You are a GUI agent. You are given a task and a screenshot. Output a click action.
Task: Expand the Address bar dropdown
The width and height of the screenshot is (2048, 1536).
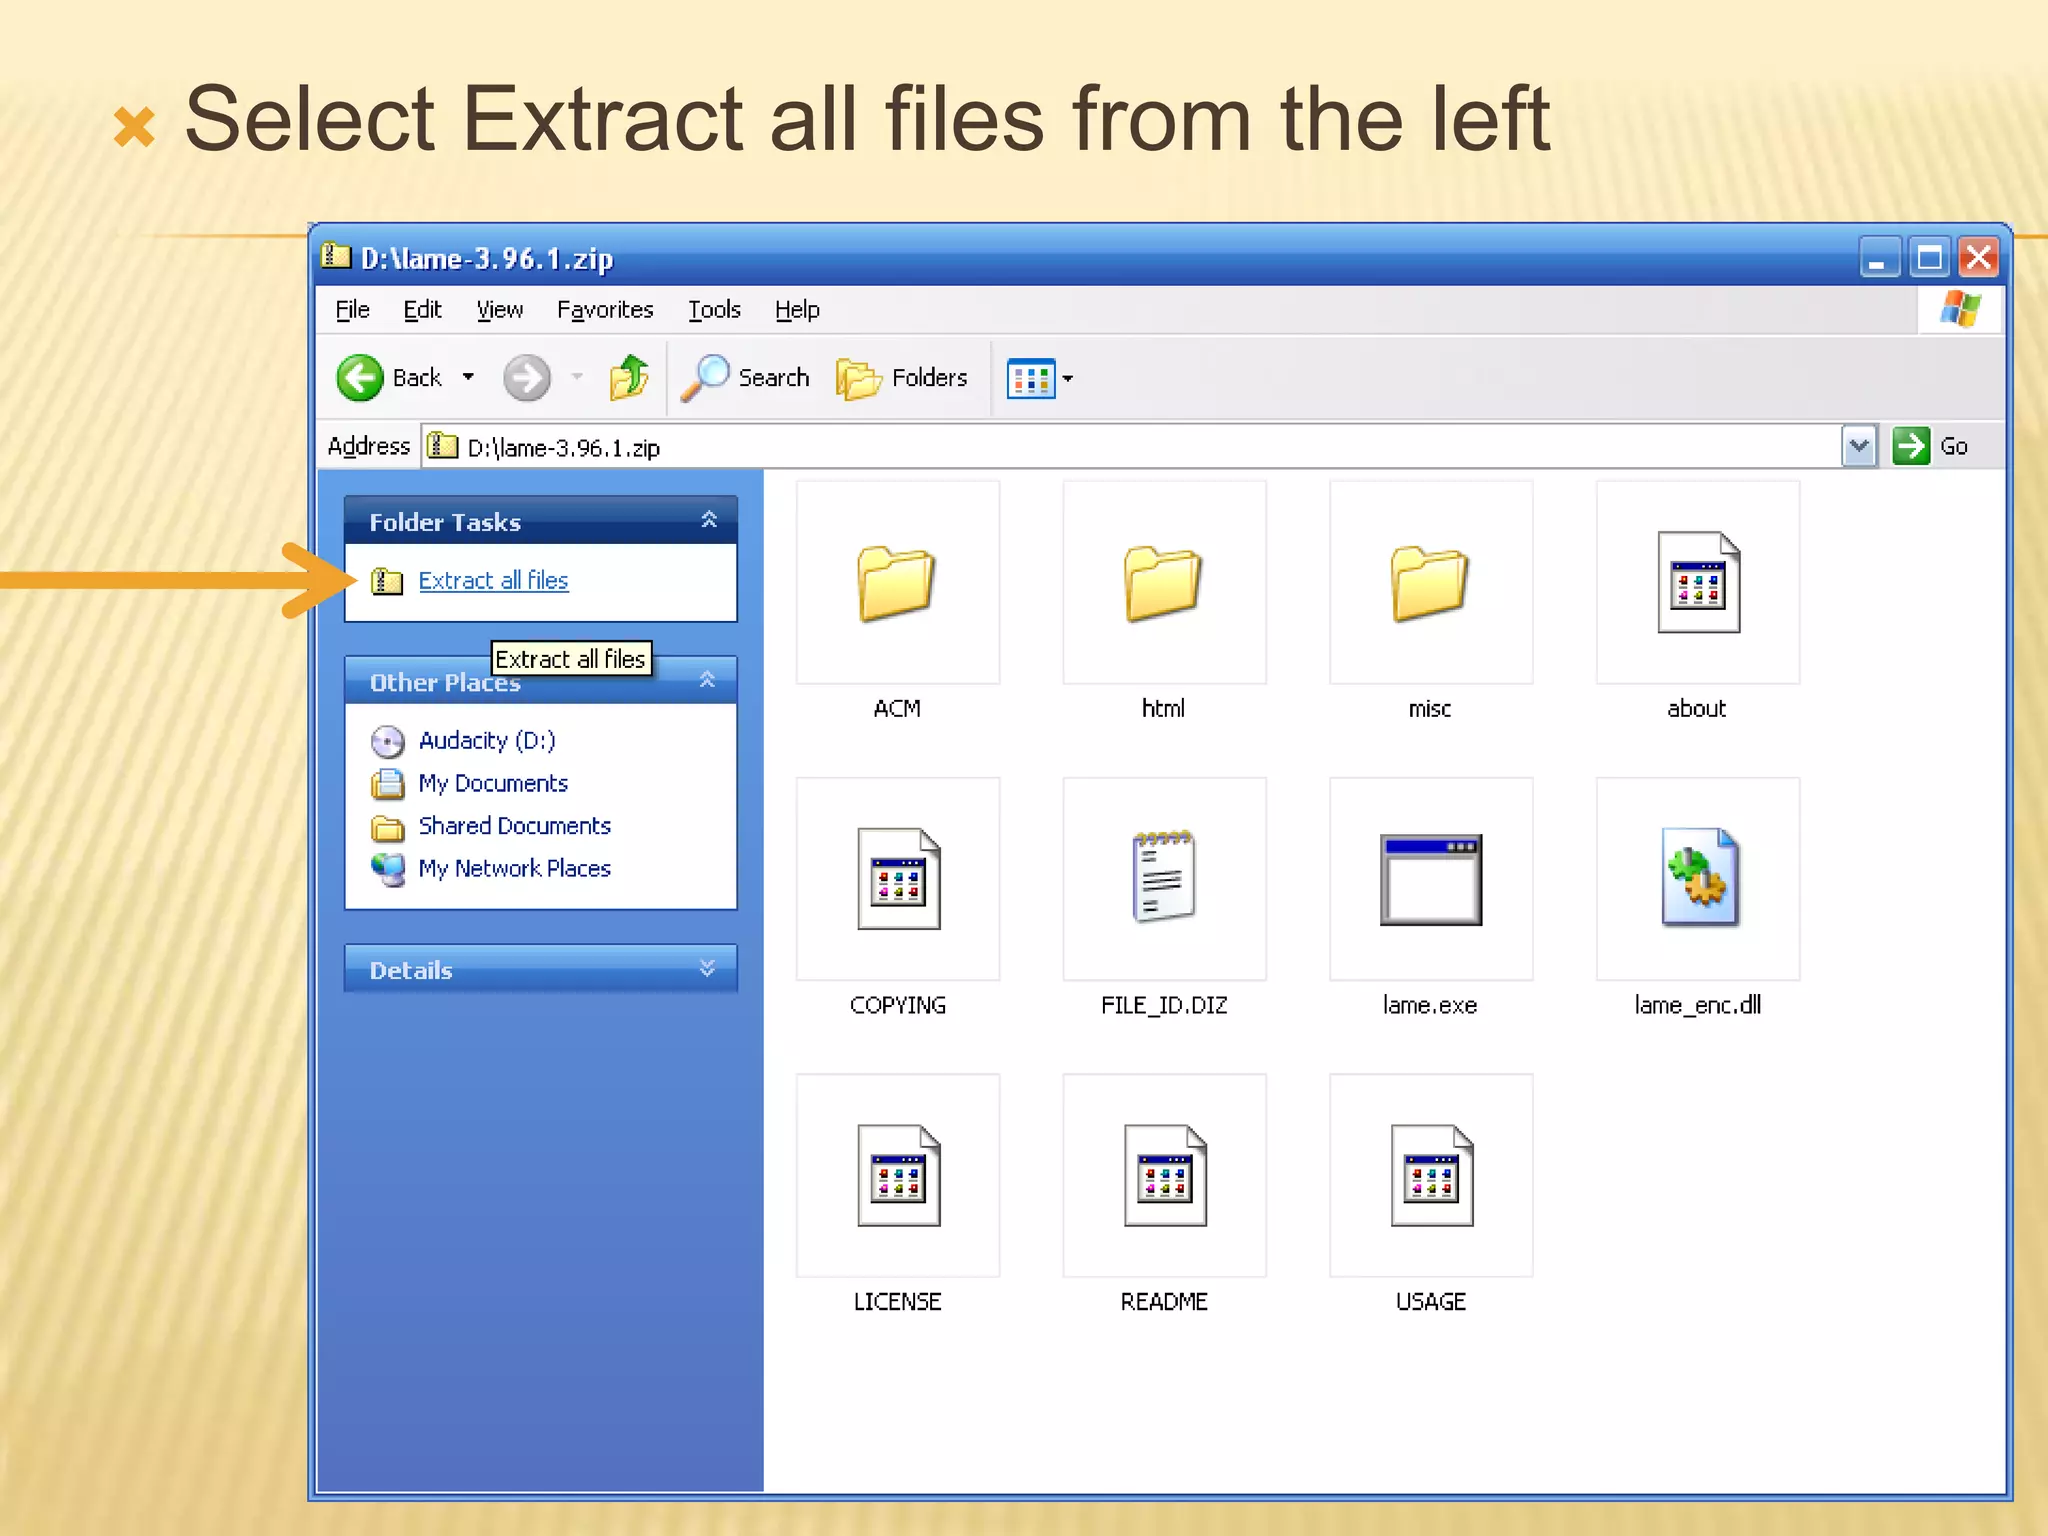pos(1859,446)
